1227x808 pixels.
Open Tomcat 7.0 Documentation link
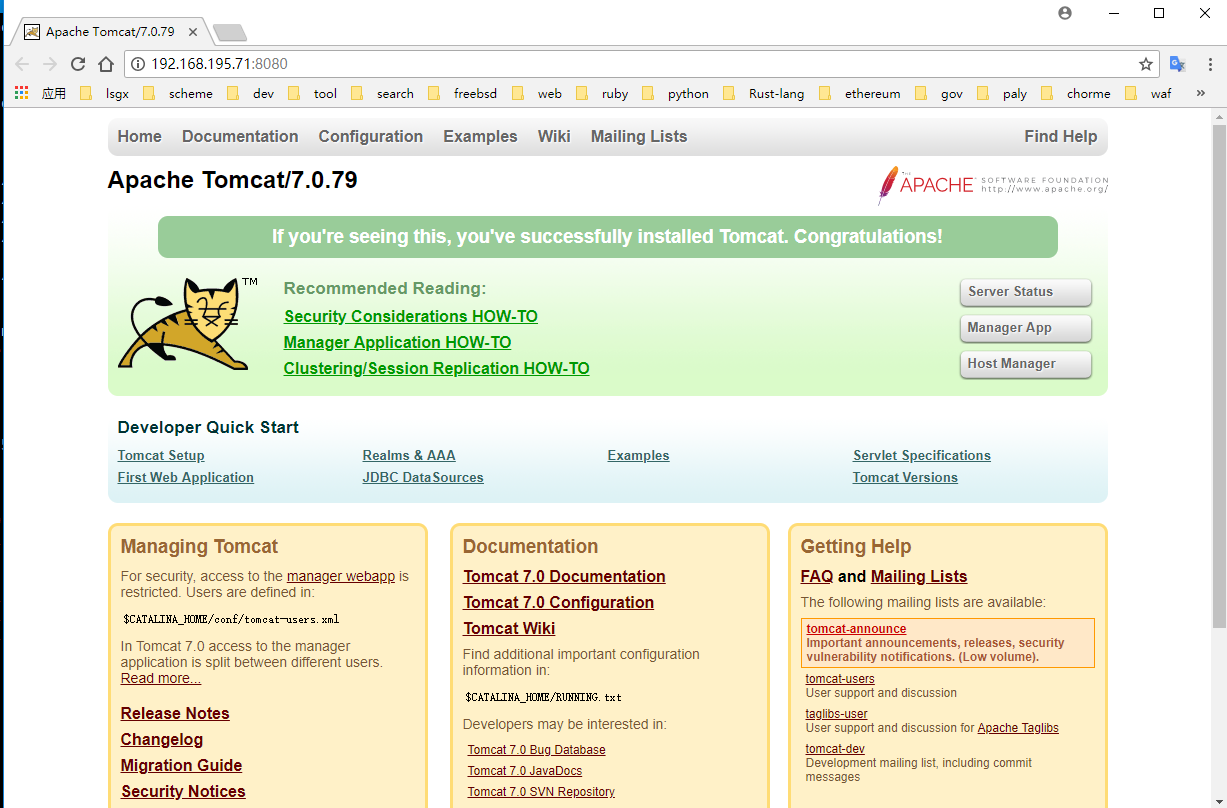point(564,577)
